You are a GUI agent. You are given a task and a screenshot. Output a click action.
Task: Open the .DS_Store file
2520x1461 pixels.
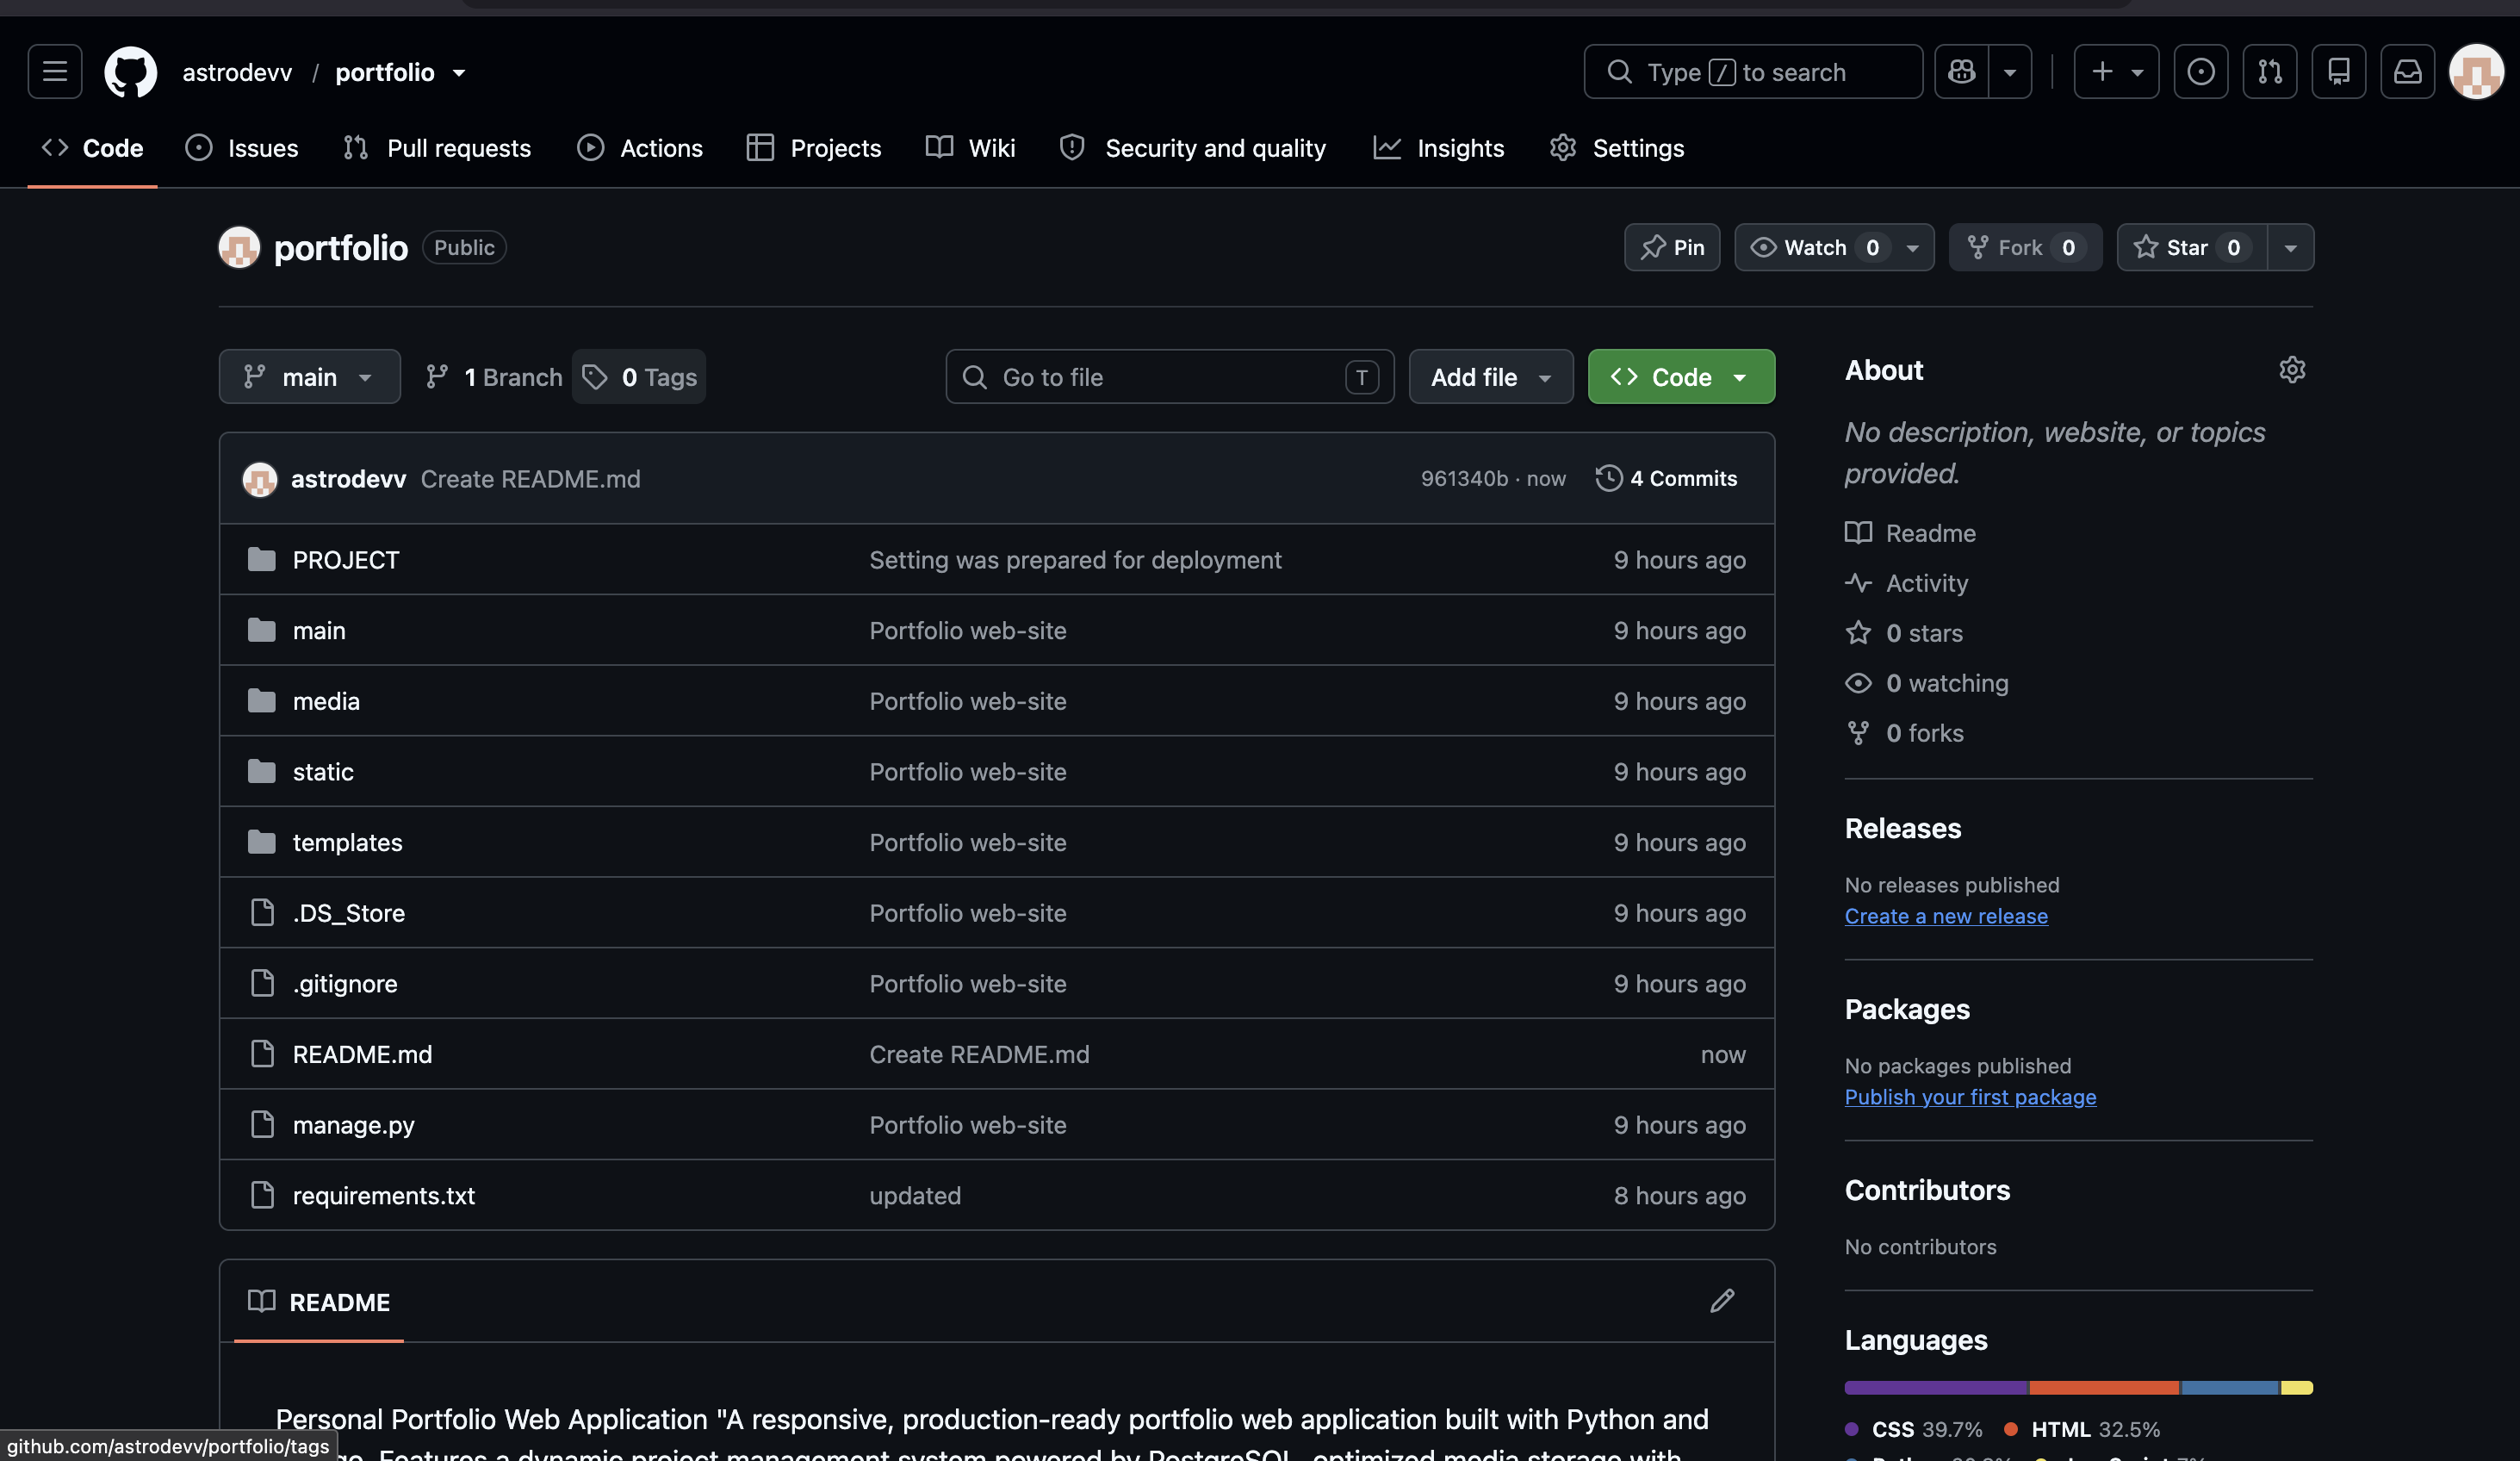click(x=348, y=913)
